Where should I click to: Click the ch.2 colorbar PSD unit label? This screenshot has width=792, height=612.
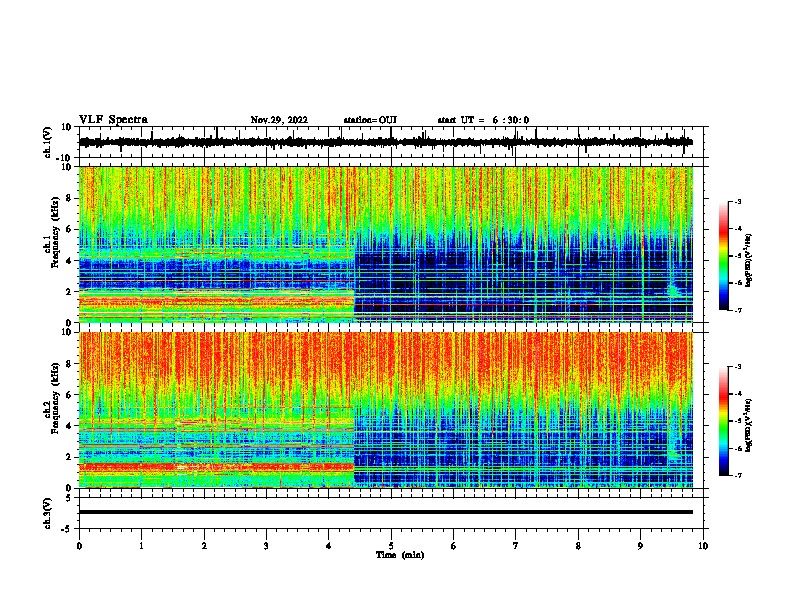click(x=748, y=425)
